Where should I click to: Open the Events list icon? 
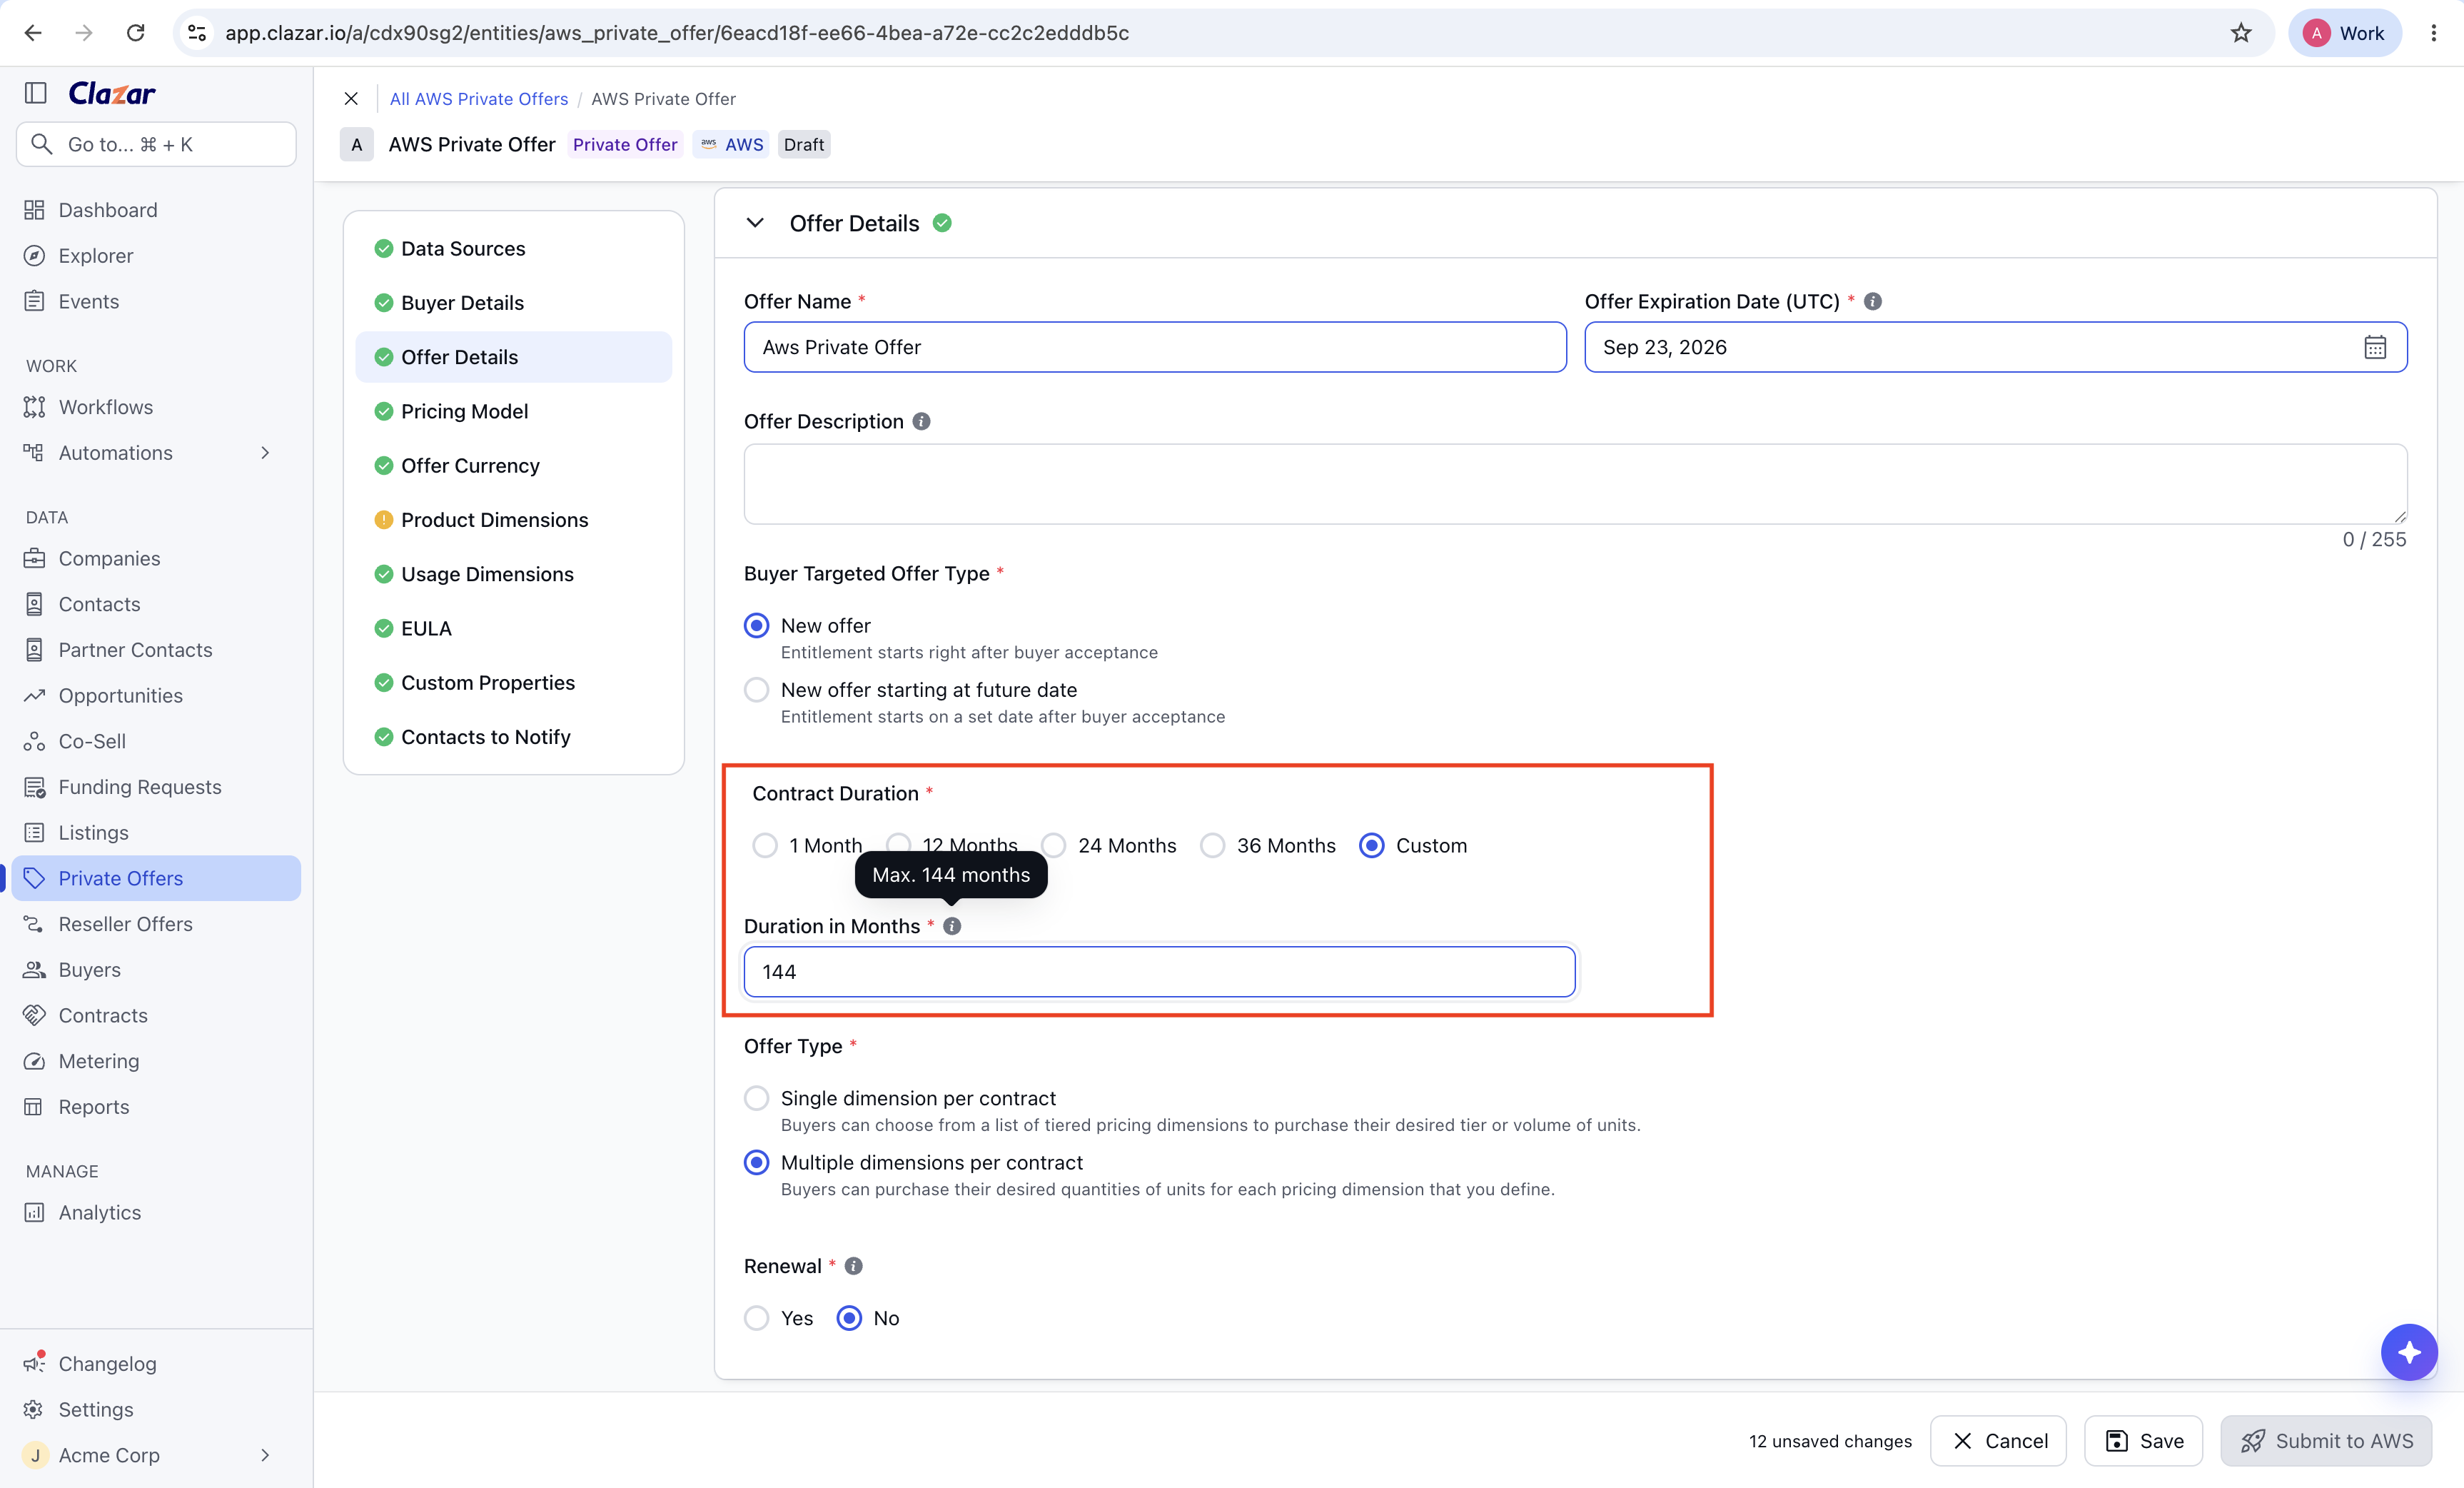point(34,301)
